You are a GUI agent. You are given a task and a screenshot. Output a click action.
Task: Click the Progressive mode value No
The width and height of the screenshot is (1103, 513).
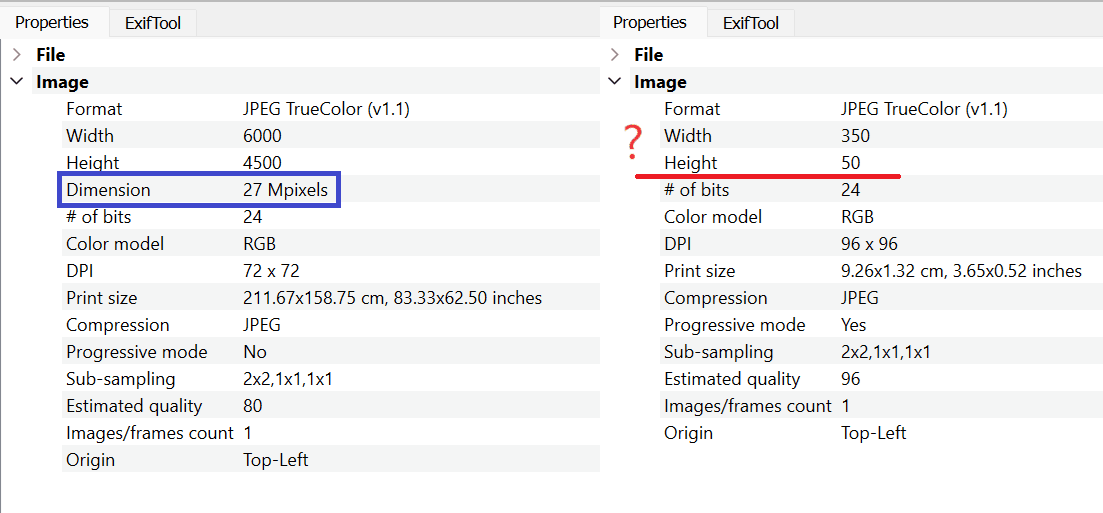[254, 352]
